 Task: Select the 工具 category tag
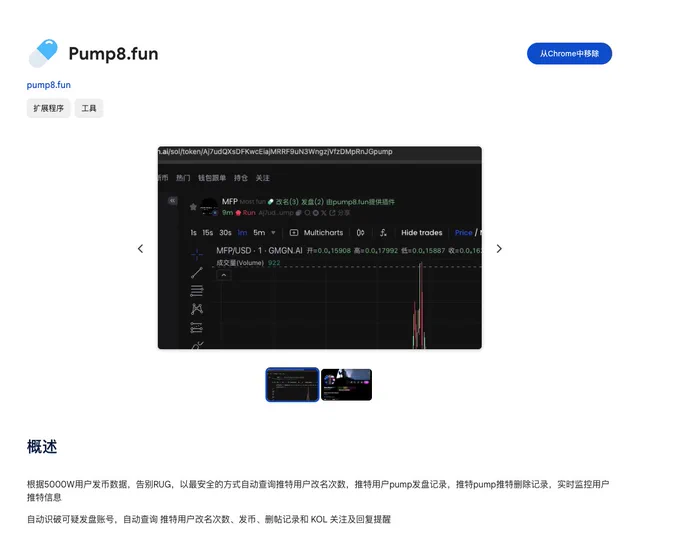click(89, 108)
